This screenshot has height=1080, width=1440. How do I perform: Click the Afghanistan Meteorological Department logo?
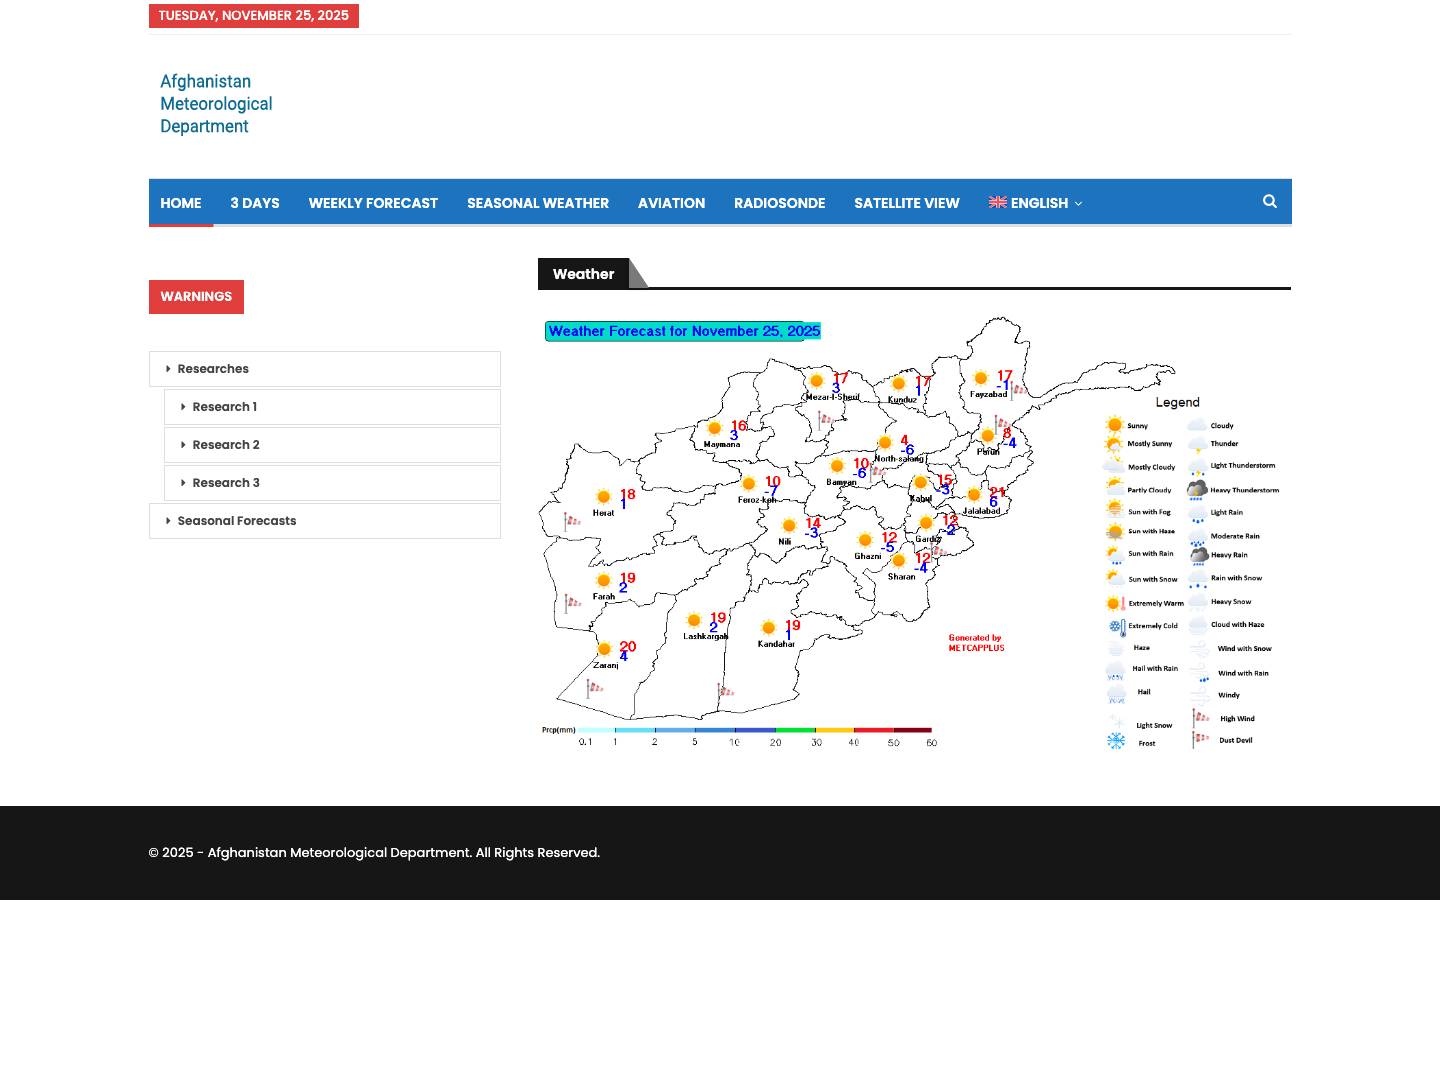[x=216, y=104]
